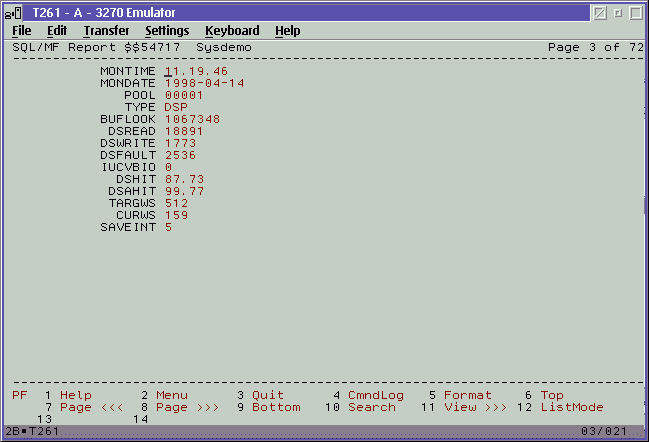Click the BUFLOOK value 1067348
The height and width of the screenshot is (442, 649).
tap(192, 119)
